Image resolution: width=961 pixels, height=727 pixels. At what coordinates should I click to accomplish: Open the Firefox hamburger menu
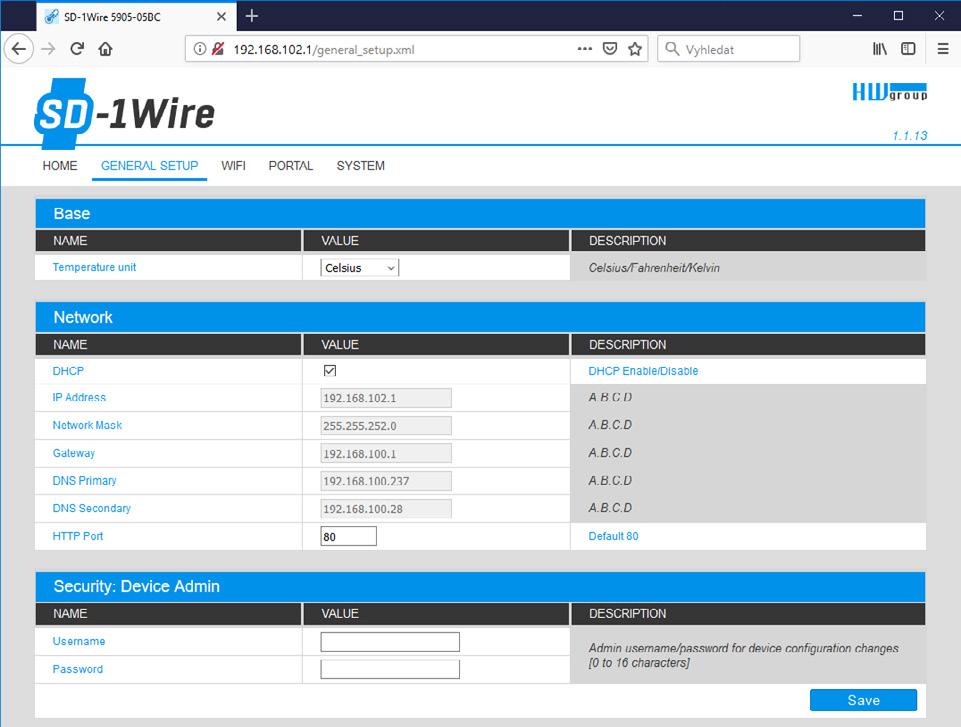pos(943,49)
